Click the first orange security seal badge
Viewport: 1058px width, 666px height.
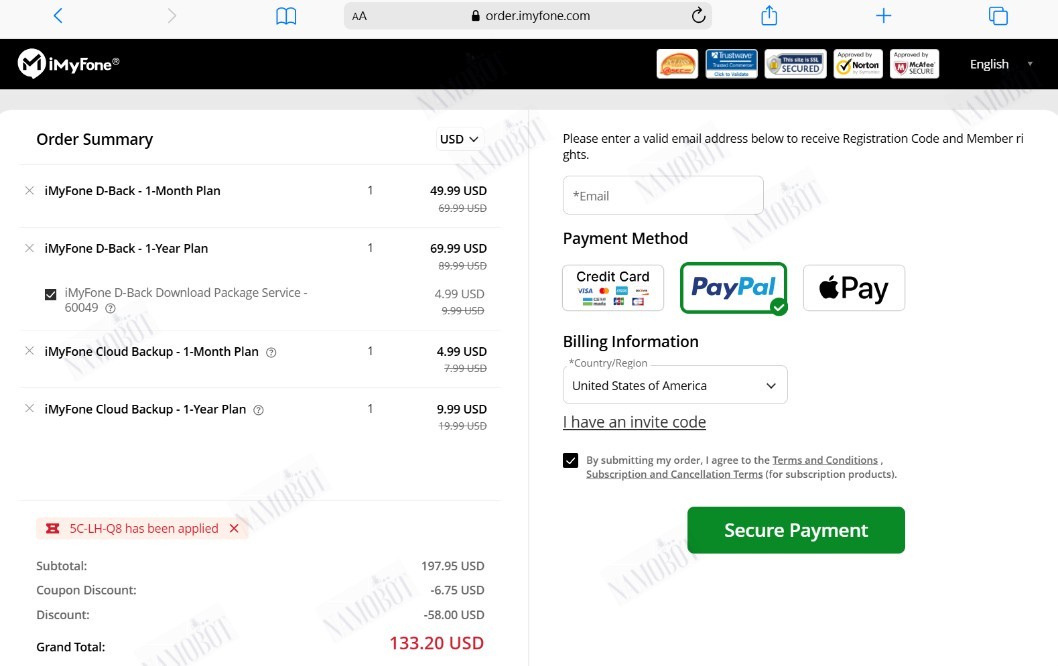pos(677,64)
